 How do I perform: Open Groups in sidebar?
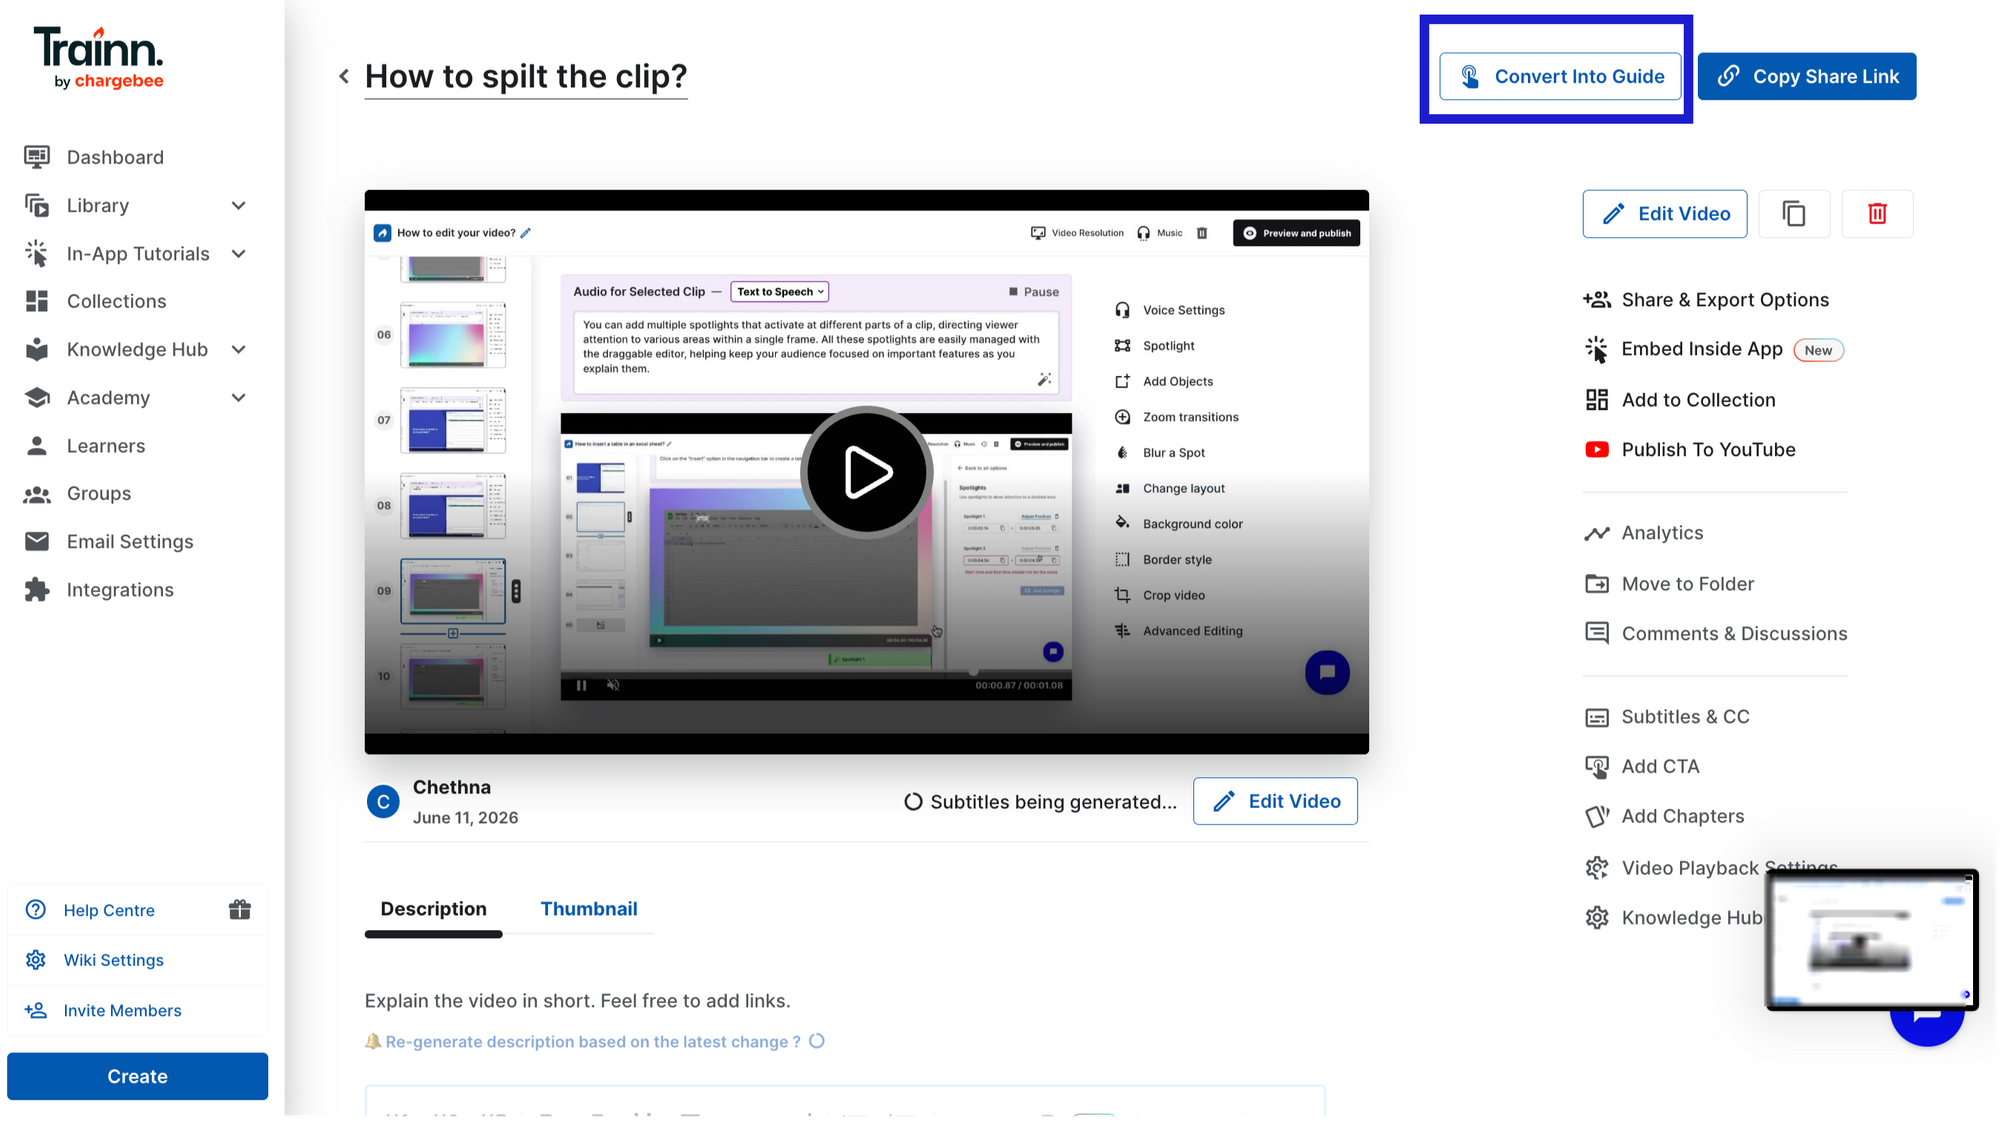[x=77, y=494]
